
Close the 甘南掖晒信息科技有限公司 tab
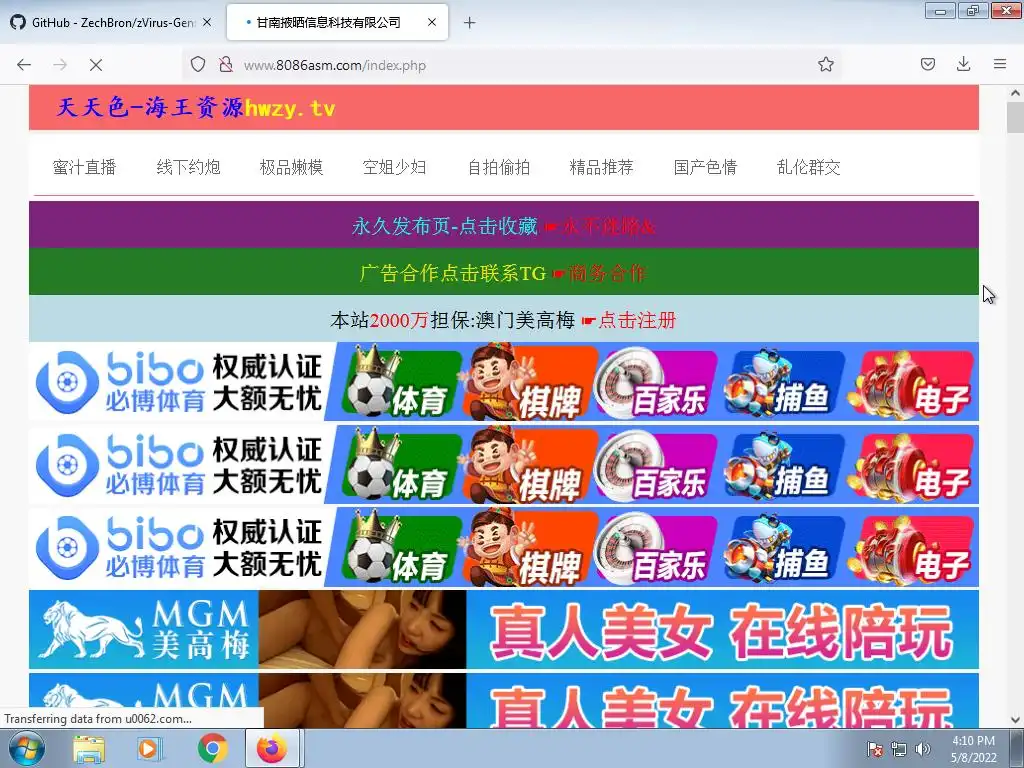pos(432,22)
